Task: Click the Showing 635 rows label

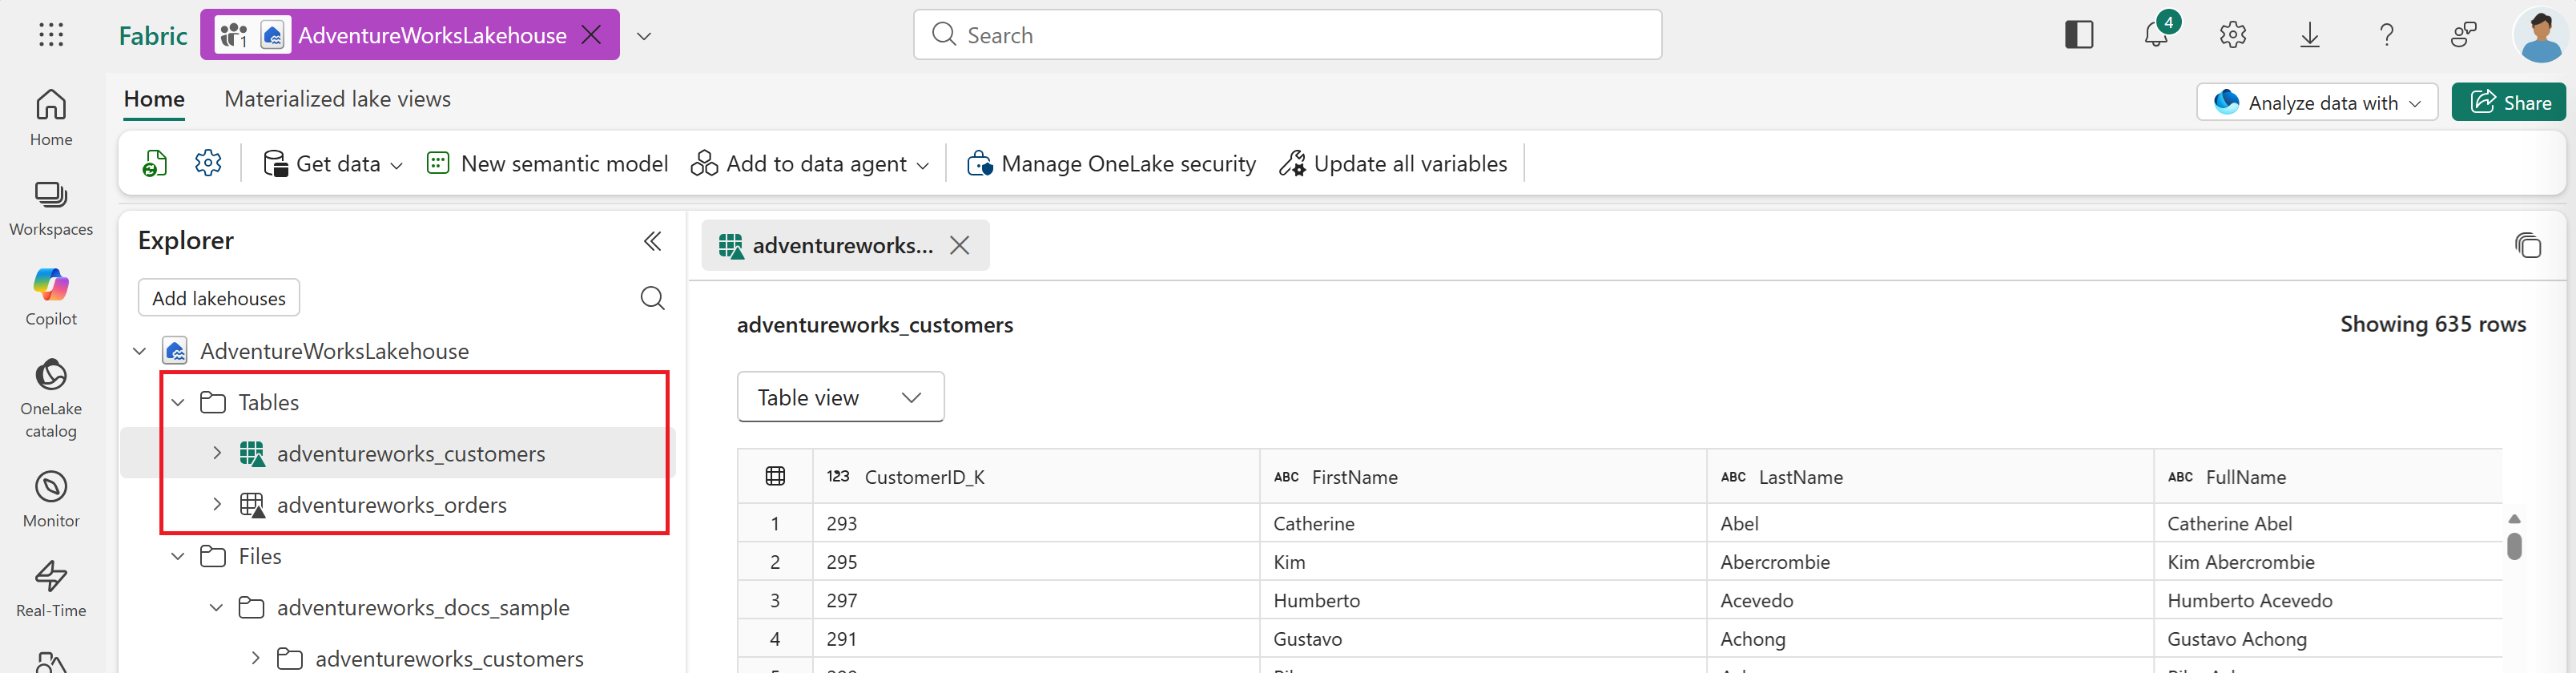Action: tap(2433, 324)
